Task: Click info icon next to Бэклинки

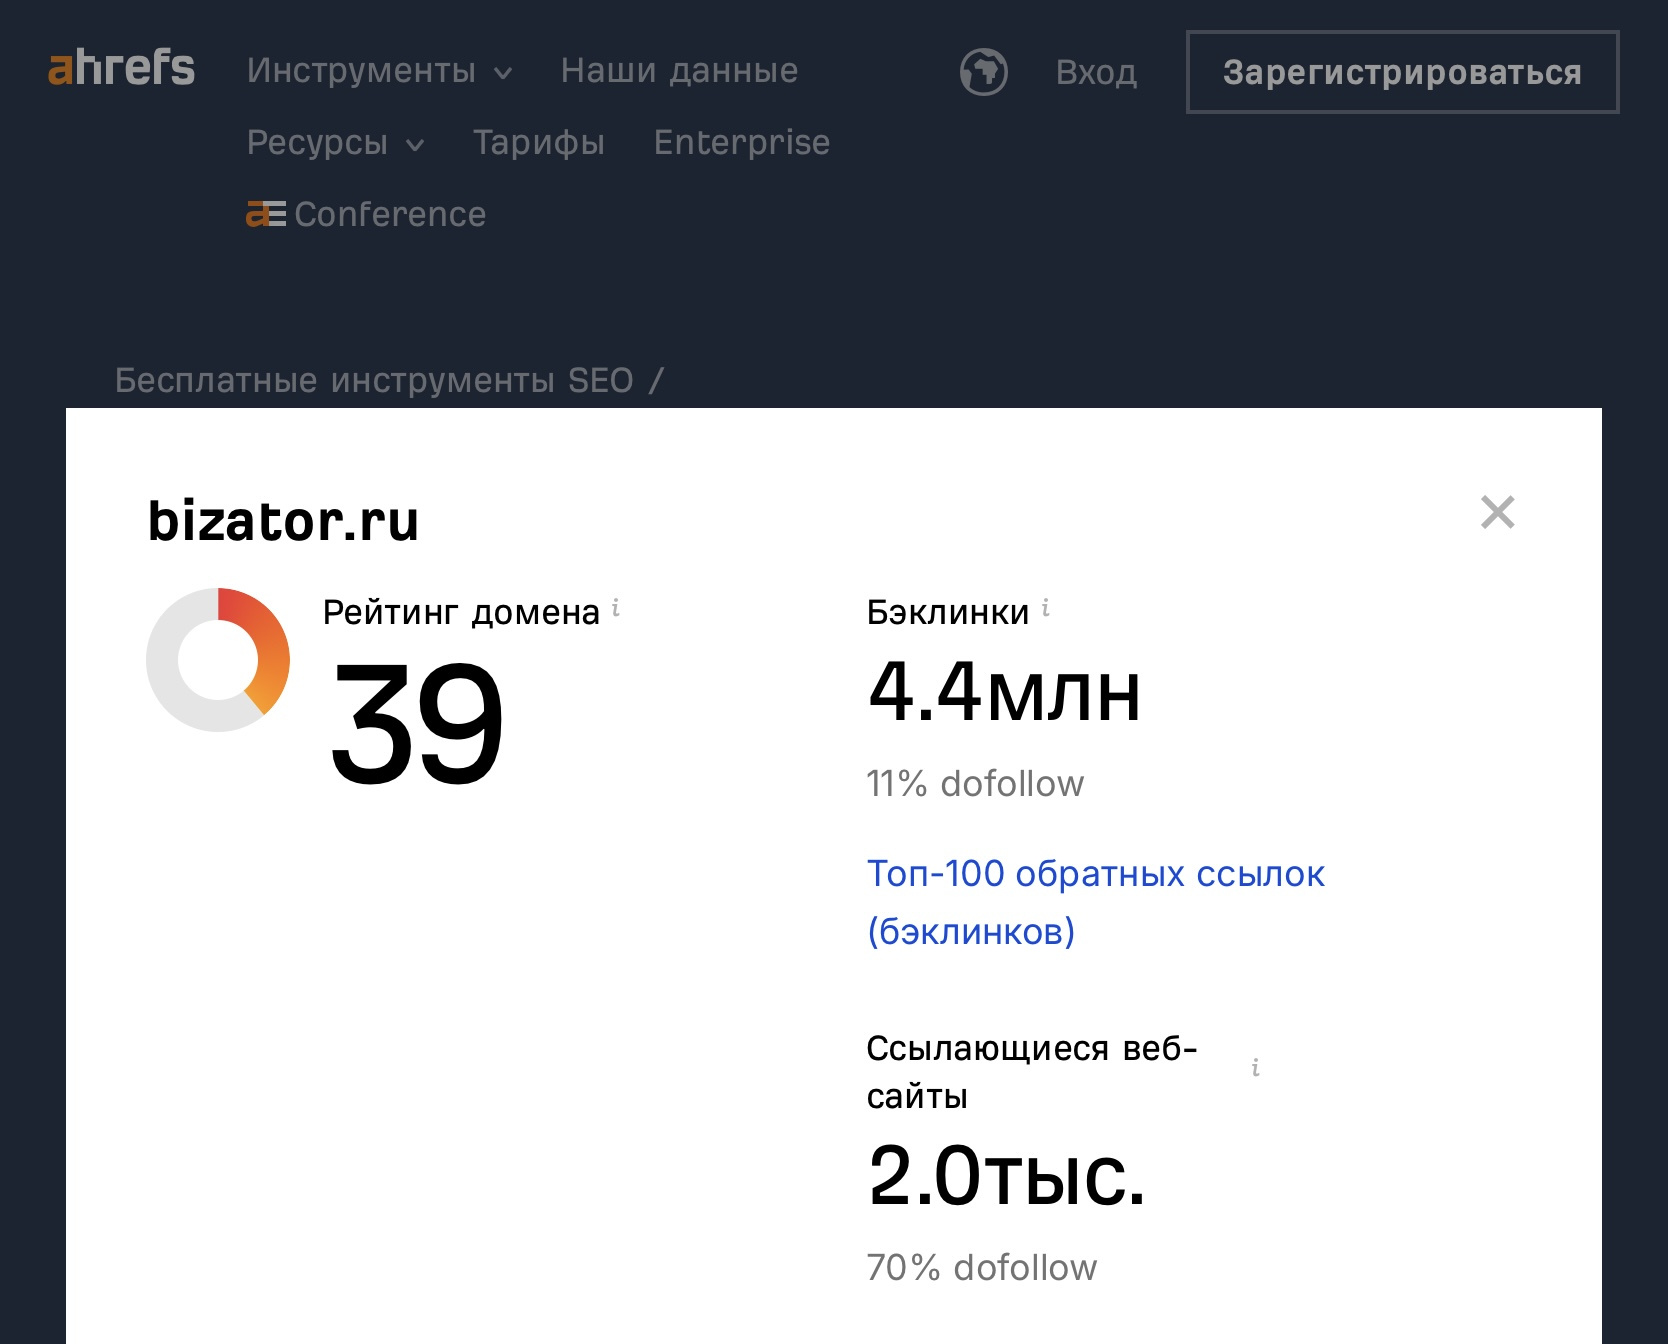Action: pos(1046,607)
